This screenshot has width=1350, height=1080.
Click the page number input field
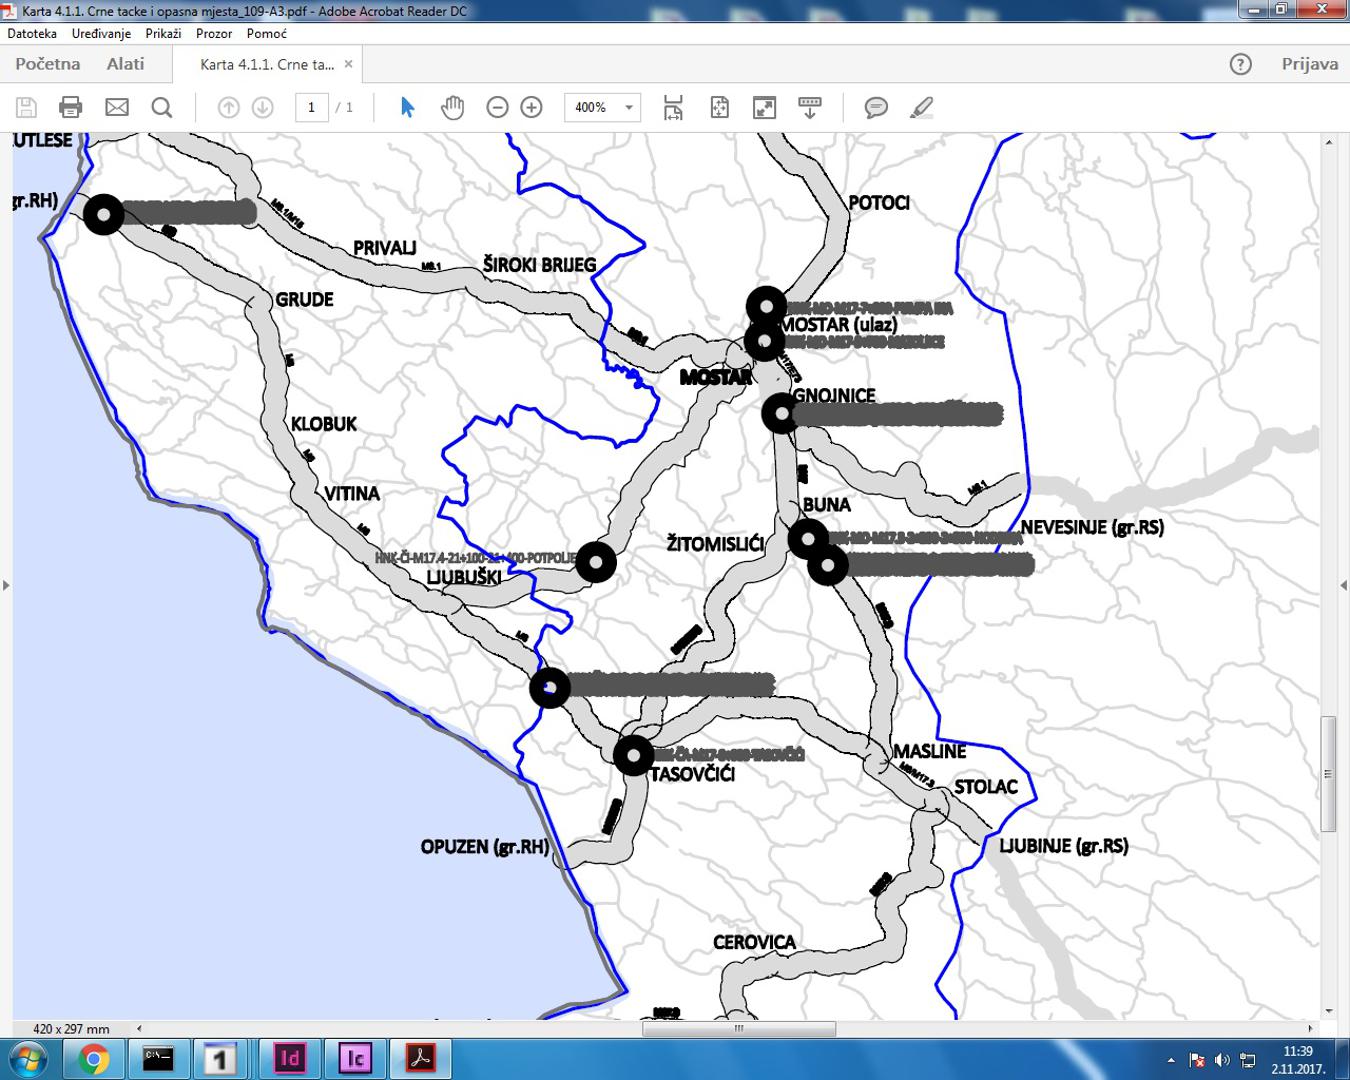click(312, 107)
